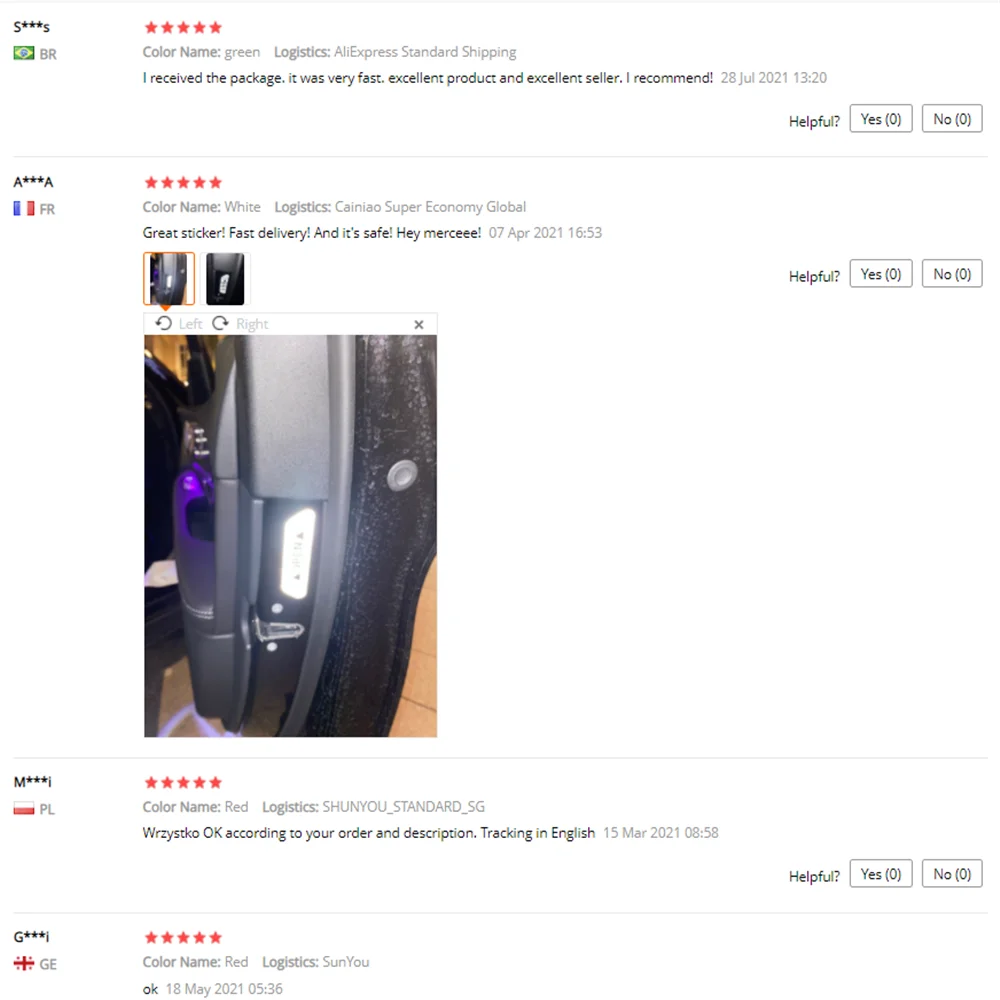Click the Georgia flag icon
Screen dimensions: 1000x1000
click(x=24, y=963)
